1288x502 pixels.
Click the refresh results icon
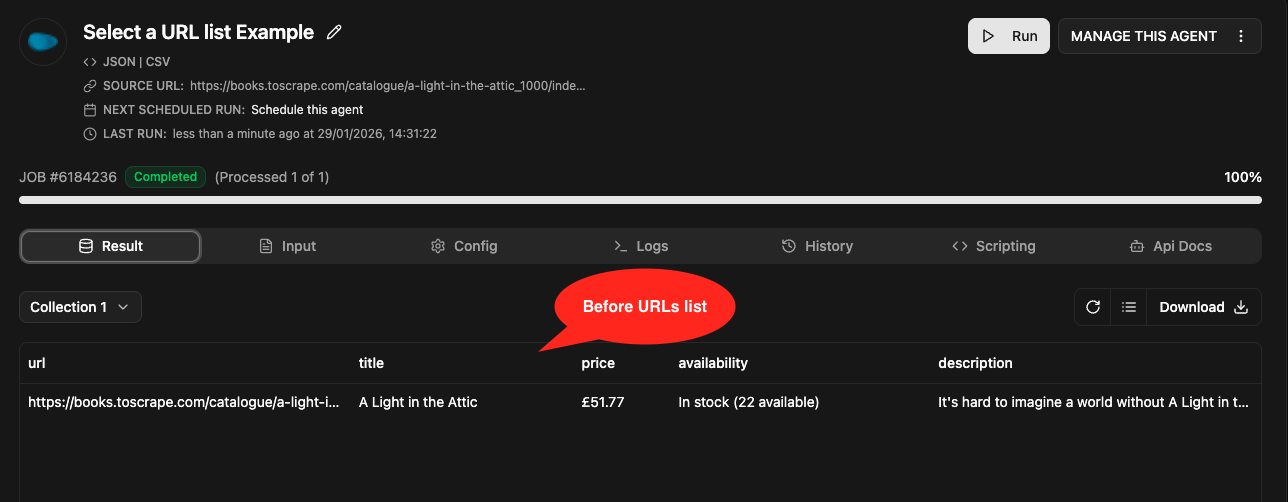[x=1093, y=307]
